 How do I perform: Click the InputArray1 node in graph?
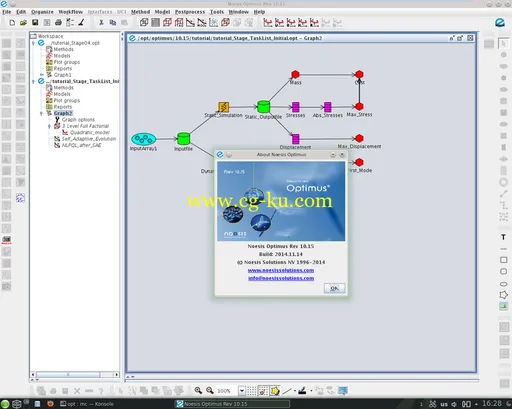tap(144, 139)
